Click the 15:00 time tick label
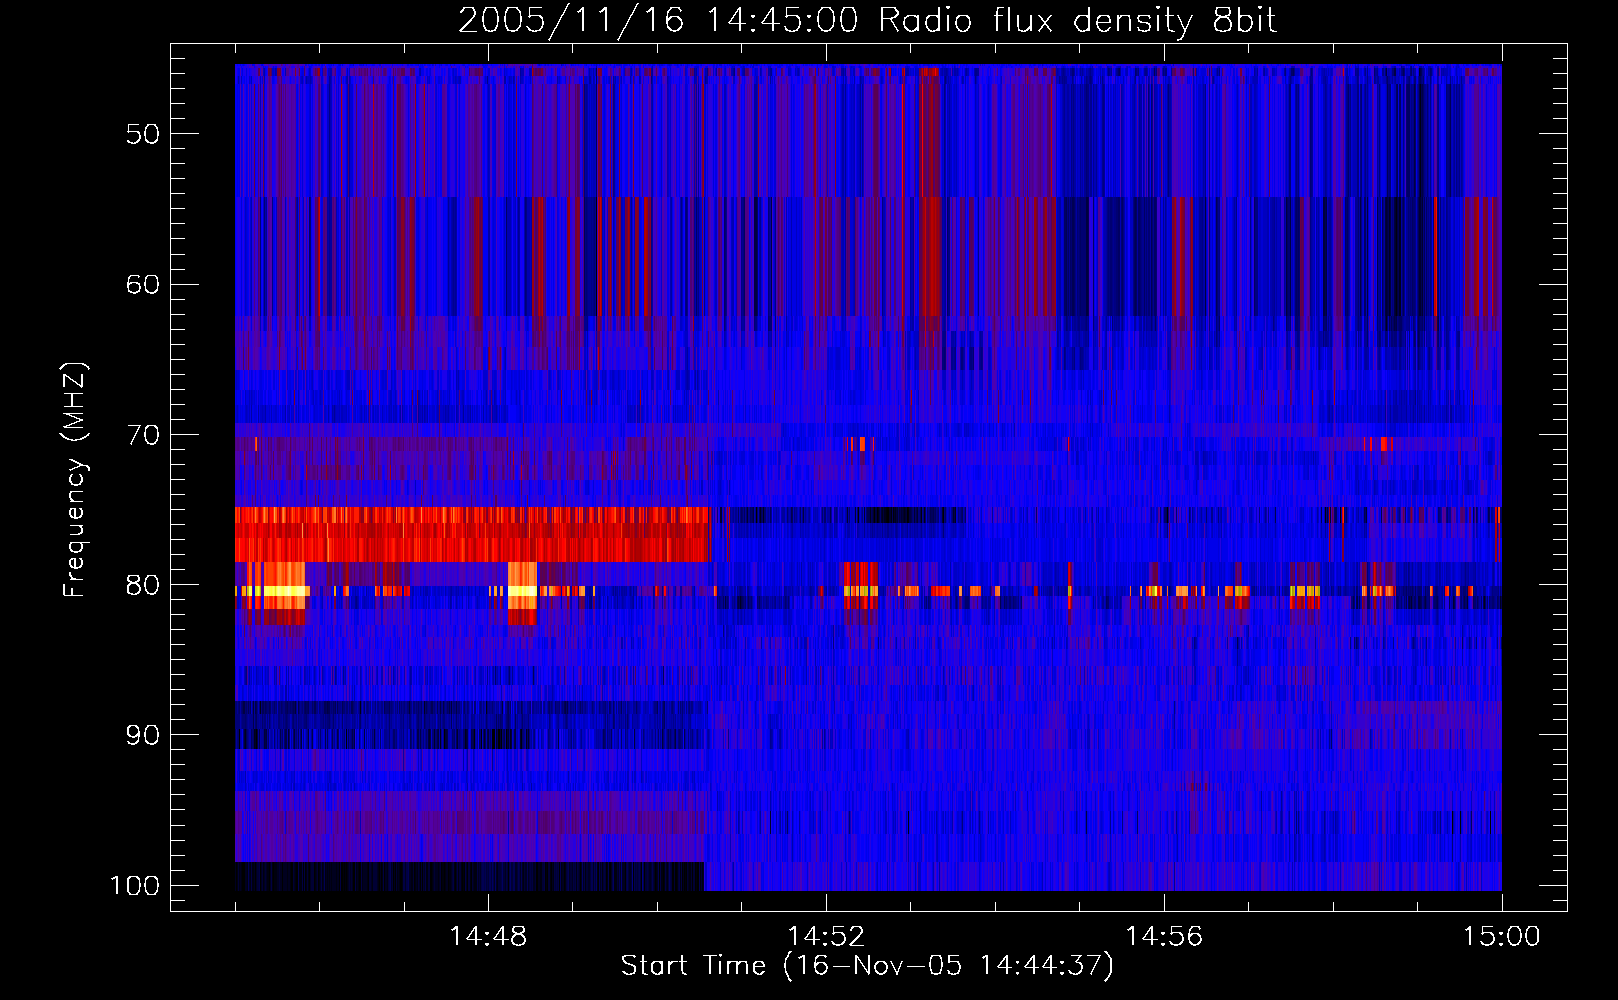The width and height of the screenshot is (1618, 1000). pos(1502,937)
